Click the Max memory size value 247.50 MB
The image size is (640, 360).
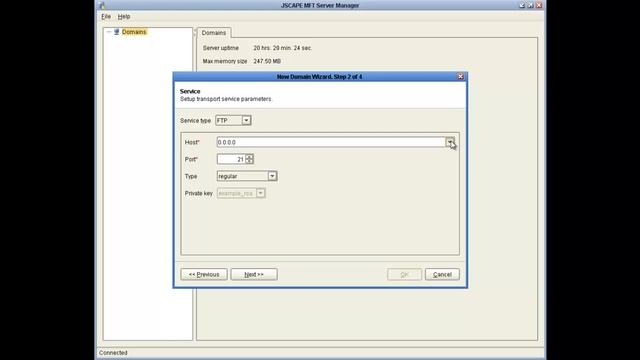[x=267, y=61]
